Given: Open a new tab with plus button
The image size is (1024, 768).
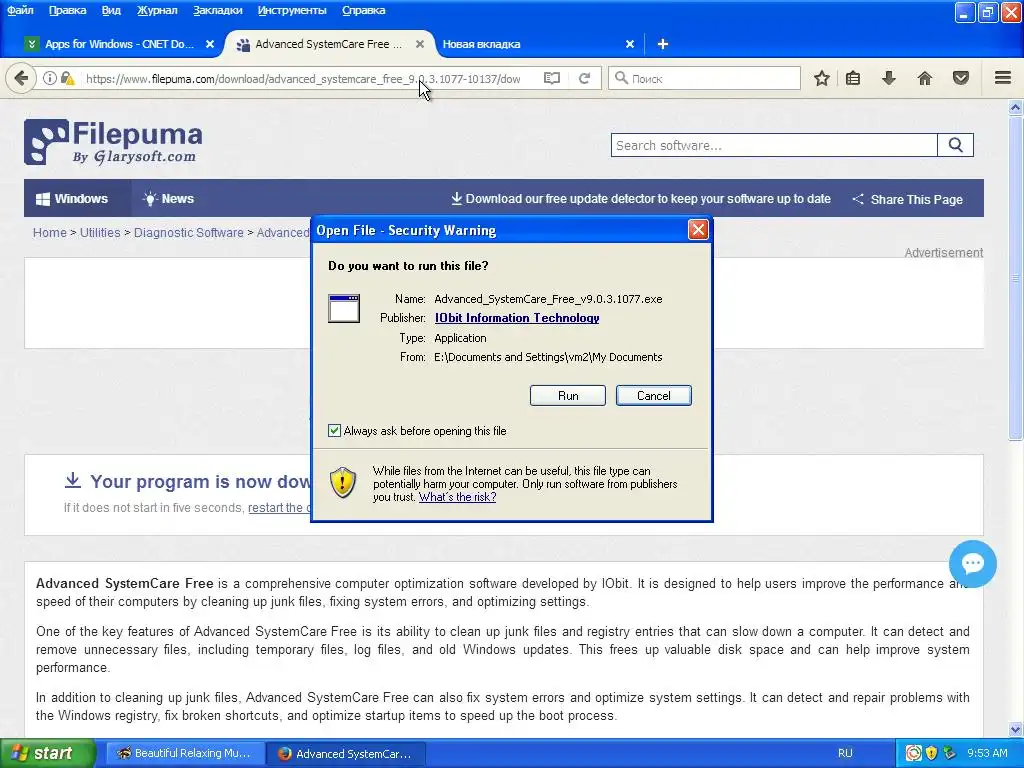Looking at the screenshot, I should [663, 44].
